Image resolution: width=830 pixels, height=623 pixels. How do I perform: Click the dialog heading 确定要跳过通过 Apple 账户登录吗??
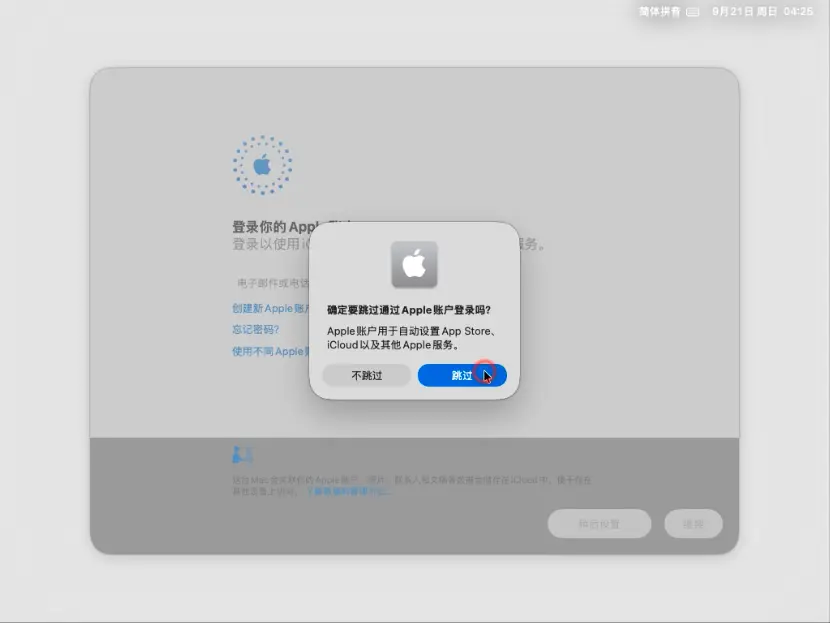(409, 310)
